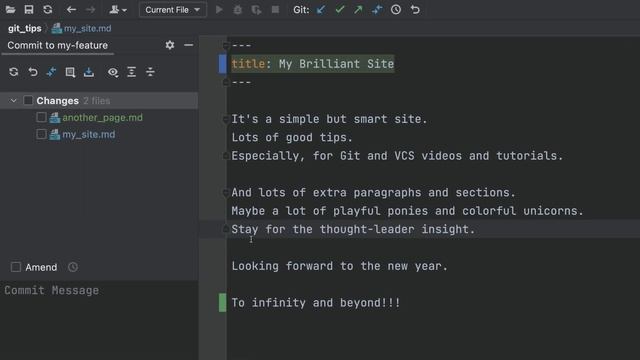Refresh the changes list
Screen dimensions: 640x360
(x=14, y=72)
